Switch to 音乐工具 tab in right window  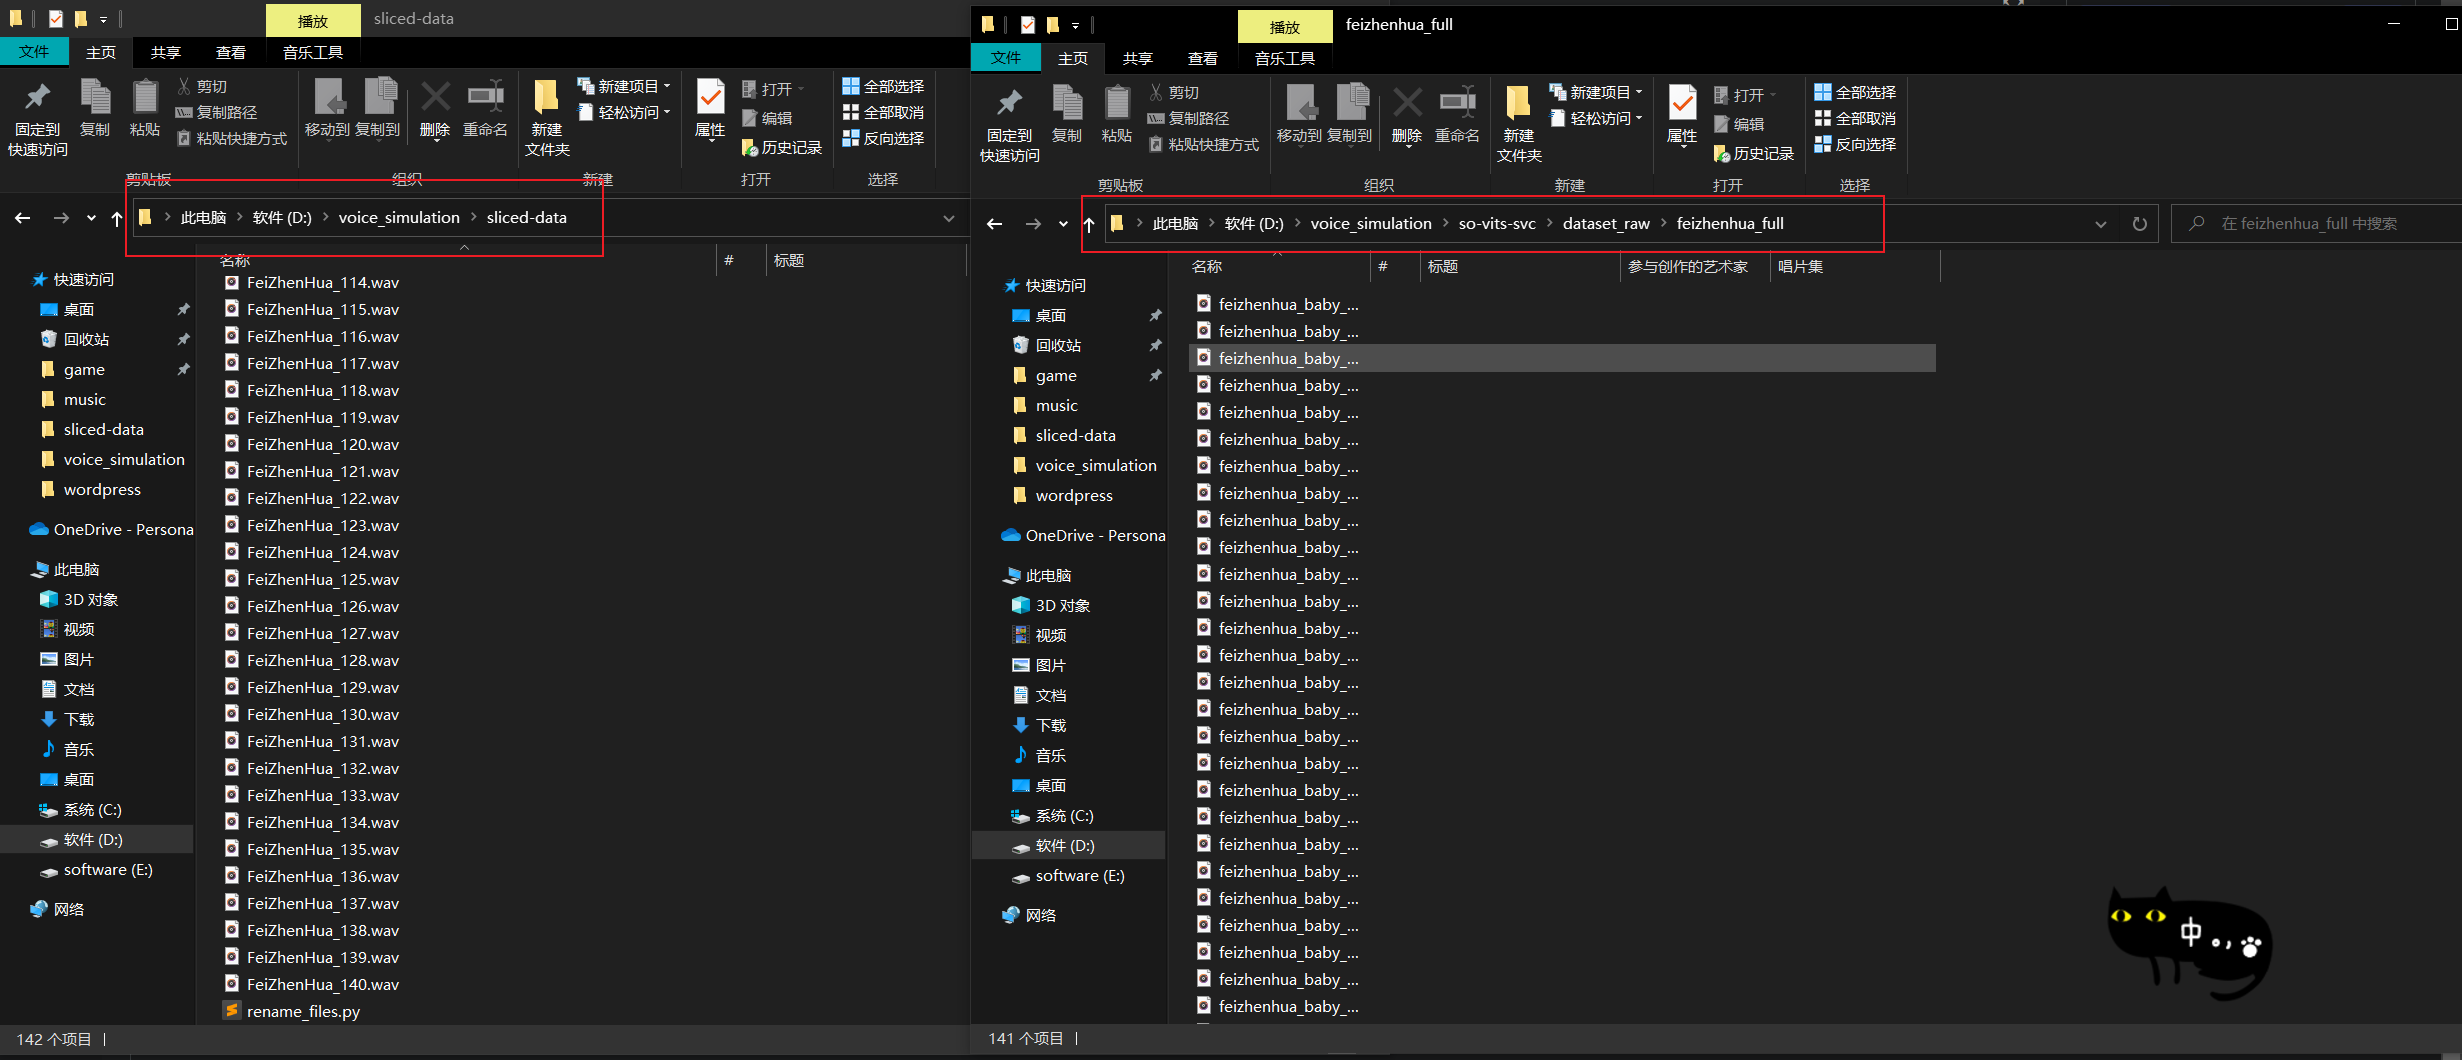pos(1285,58)
